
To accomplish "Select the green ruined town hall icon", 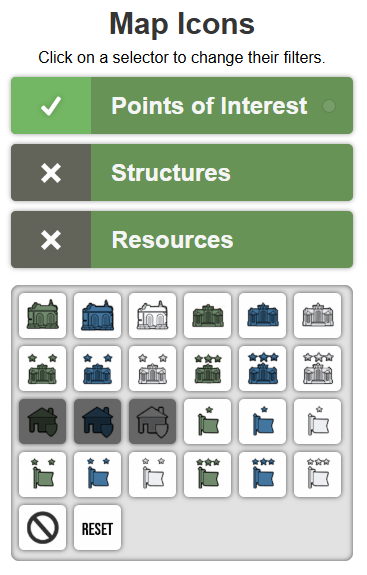I will click(x=43, y=315).
